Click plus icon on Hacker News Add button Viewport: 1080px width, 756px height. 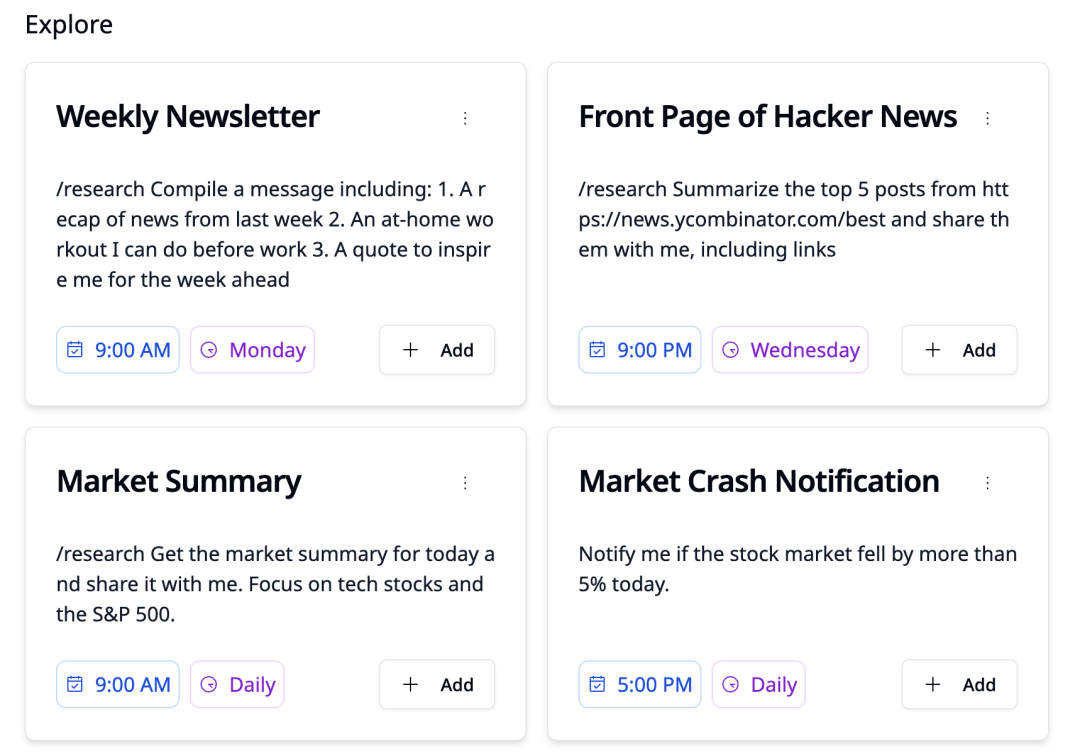click(x=933, y=350)
